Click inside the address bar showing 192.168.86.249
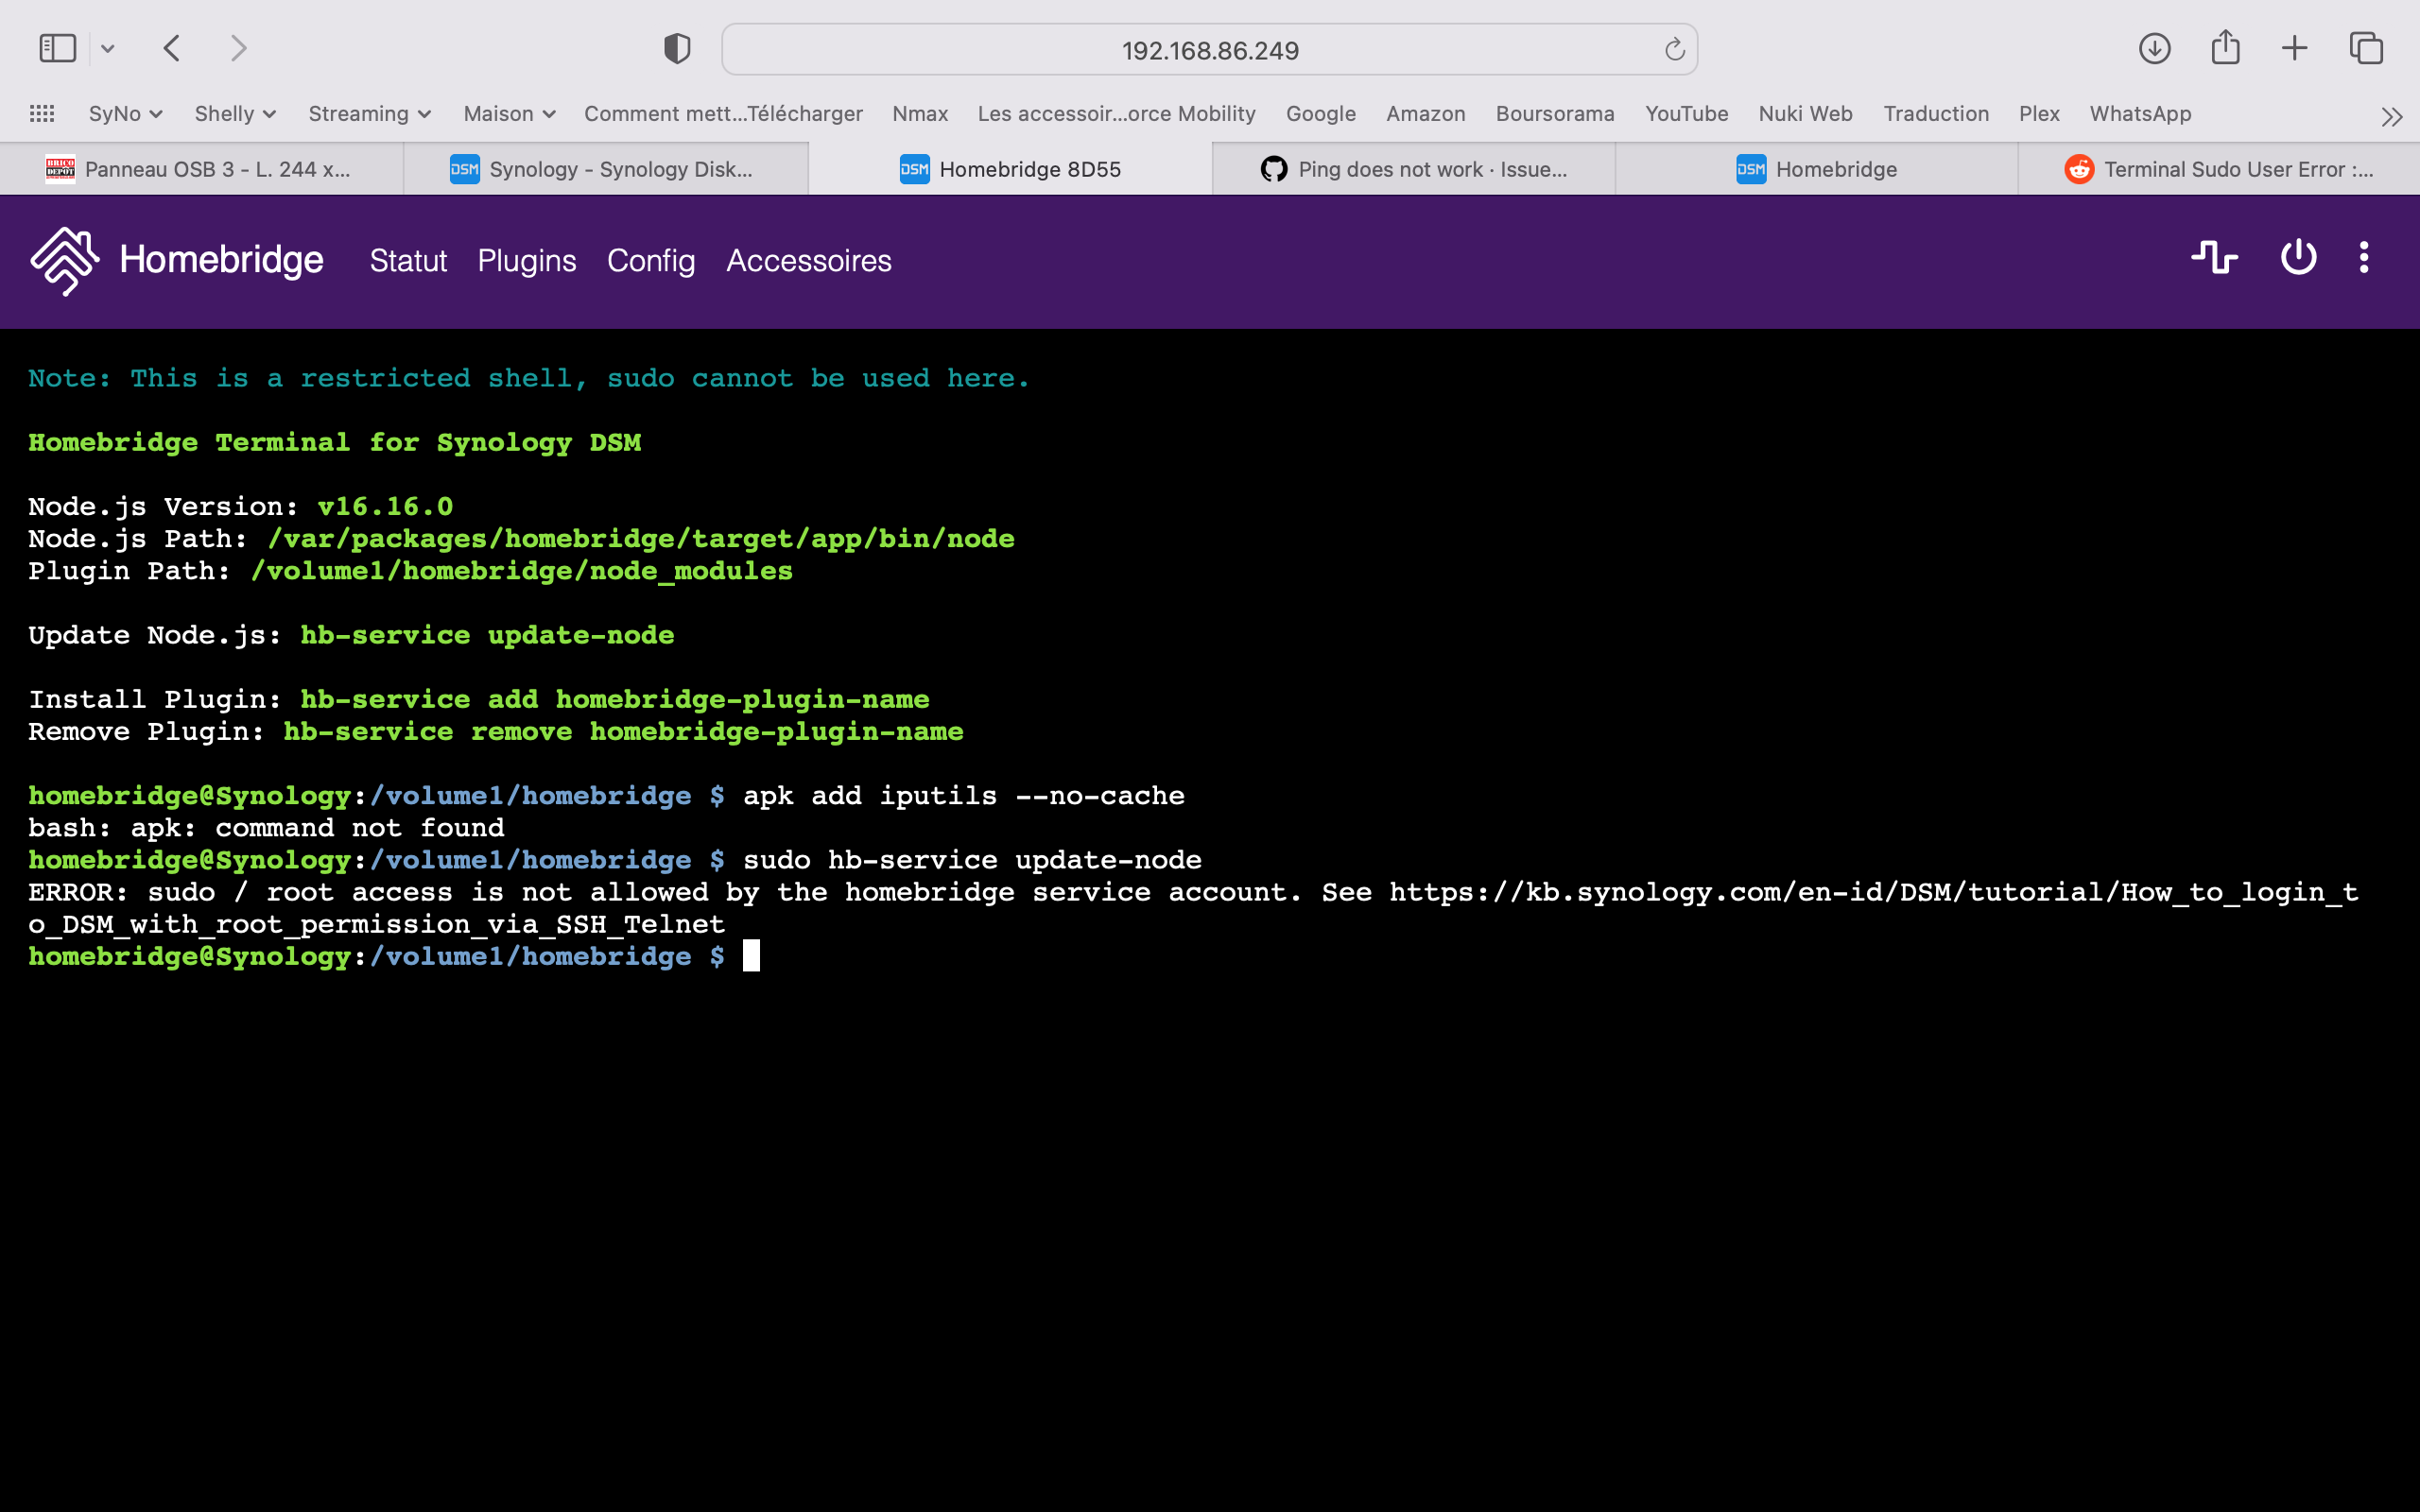 tap(1208, 49)
